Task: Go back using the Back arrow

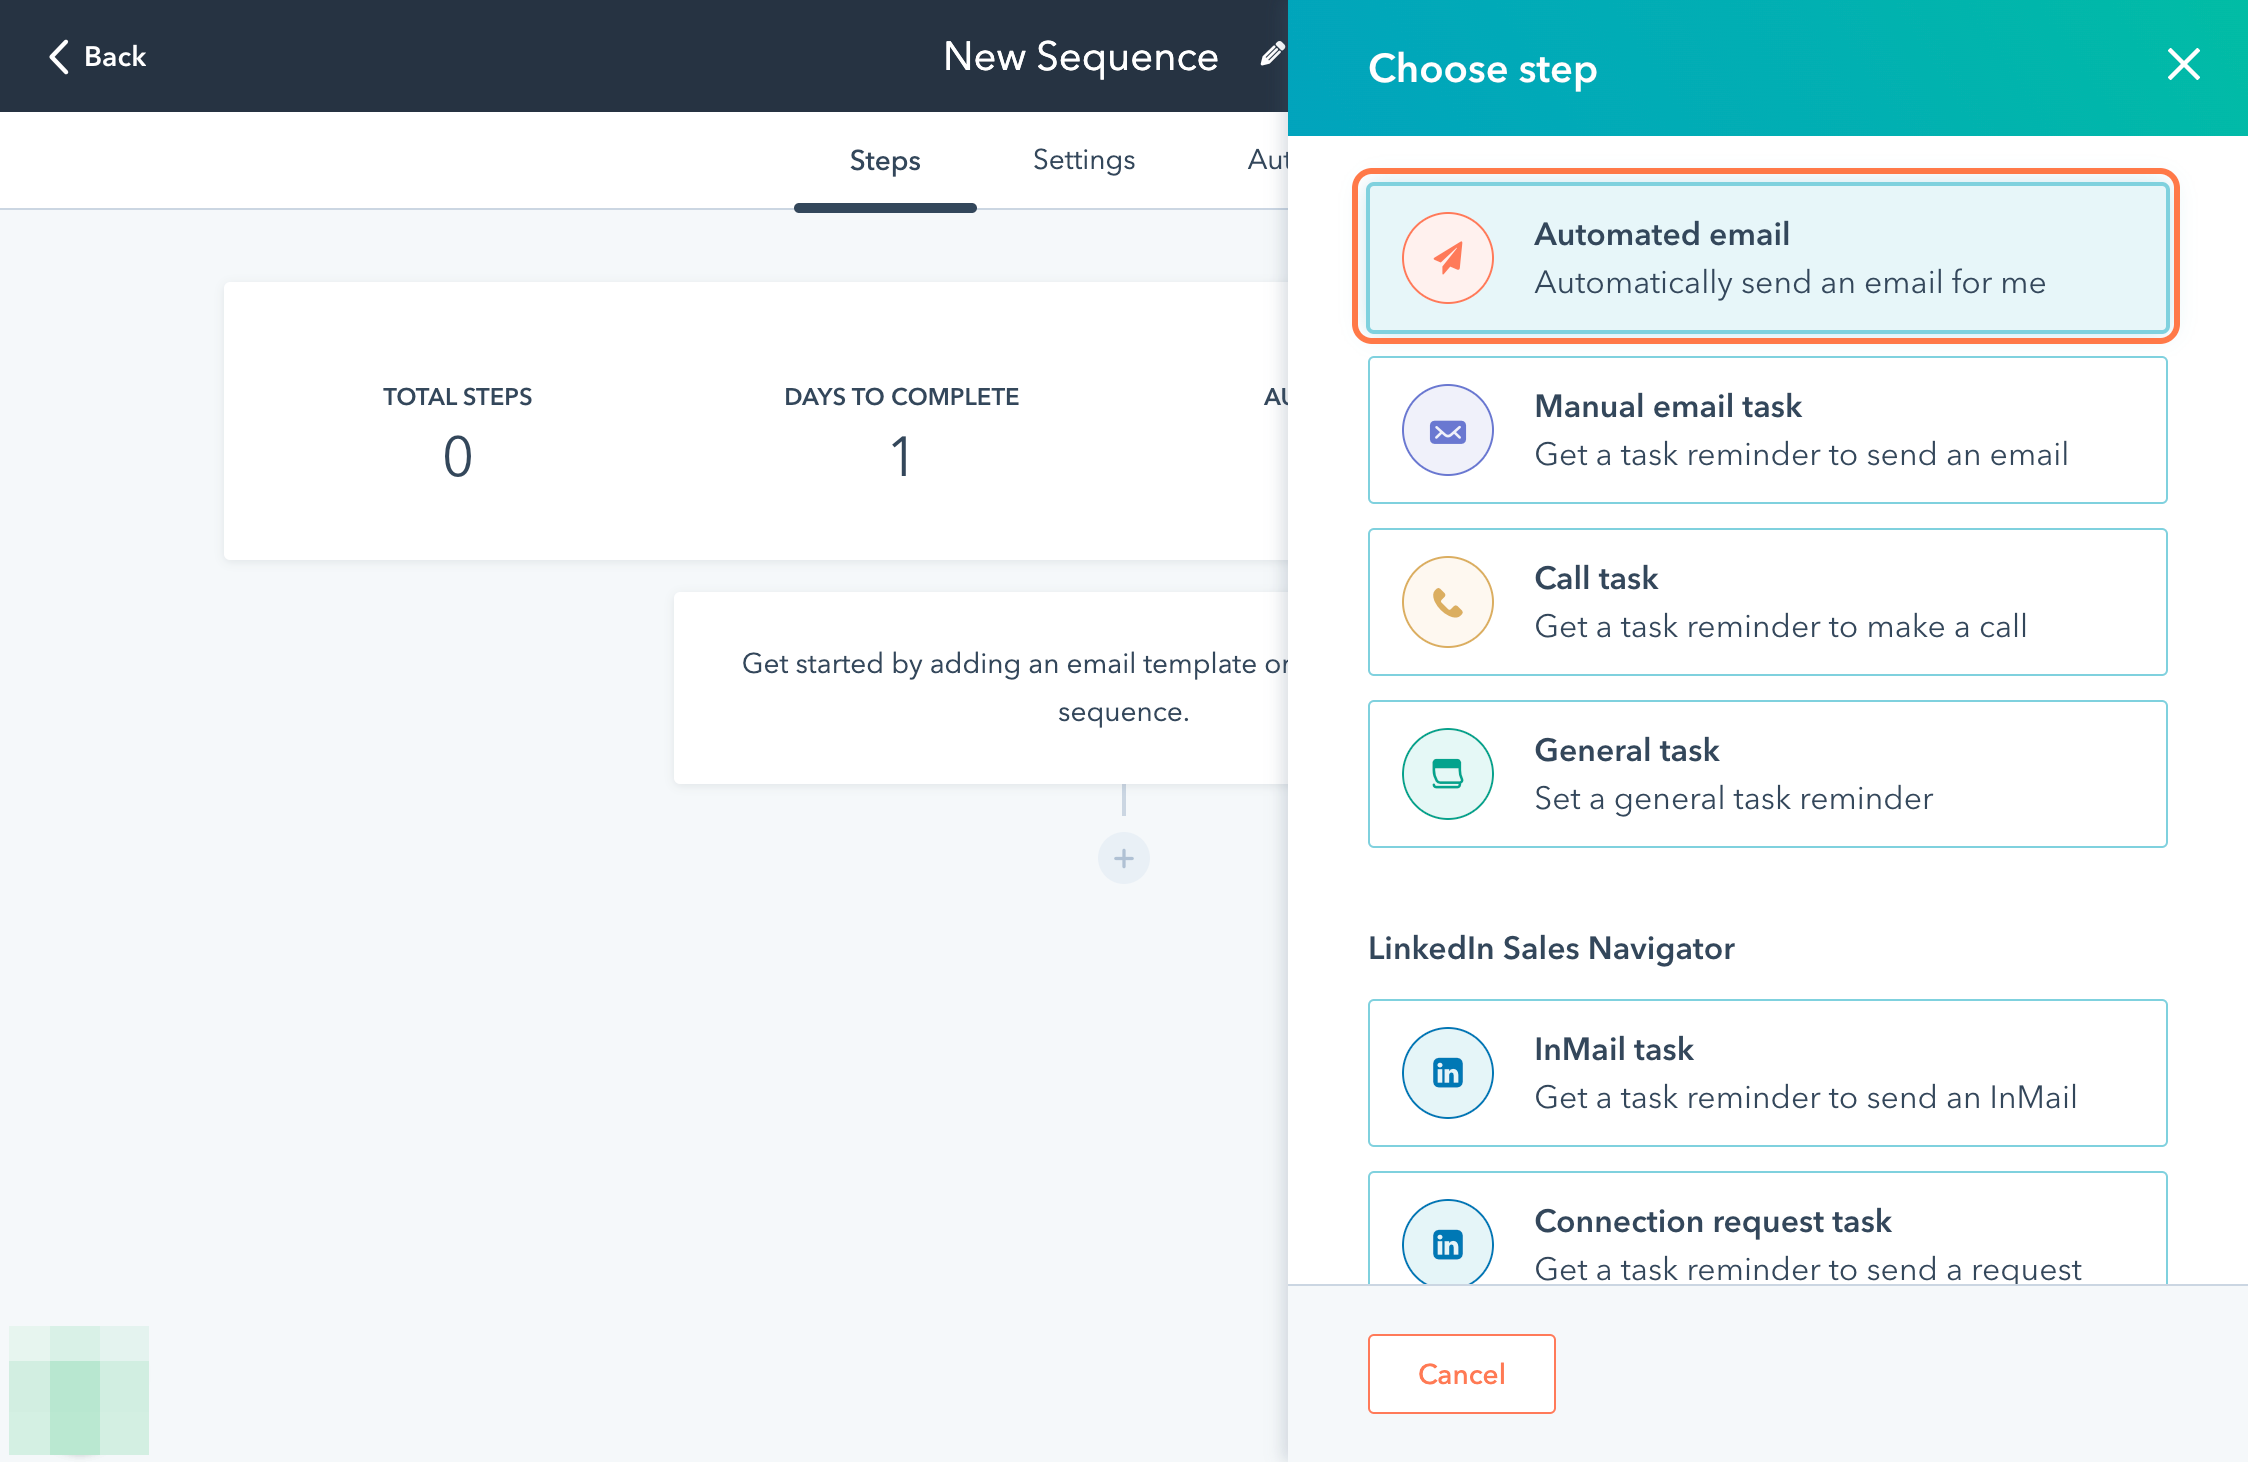Action: 97,56
